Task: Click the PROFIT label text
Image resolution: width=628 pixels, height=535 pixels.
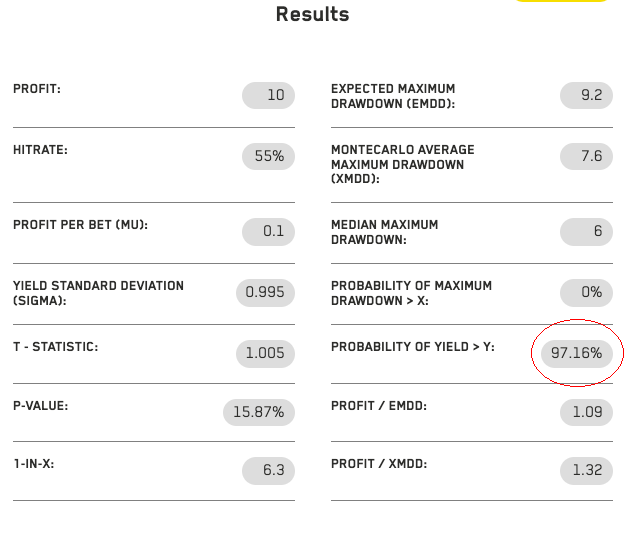Action: [x=37, y=89]
